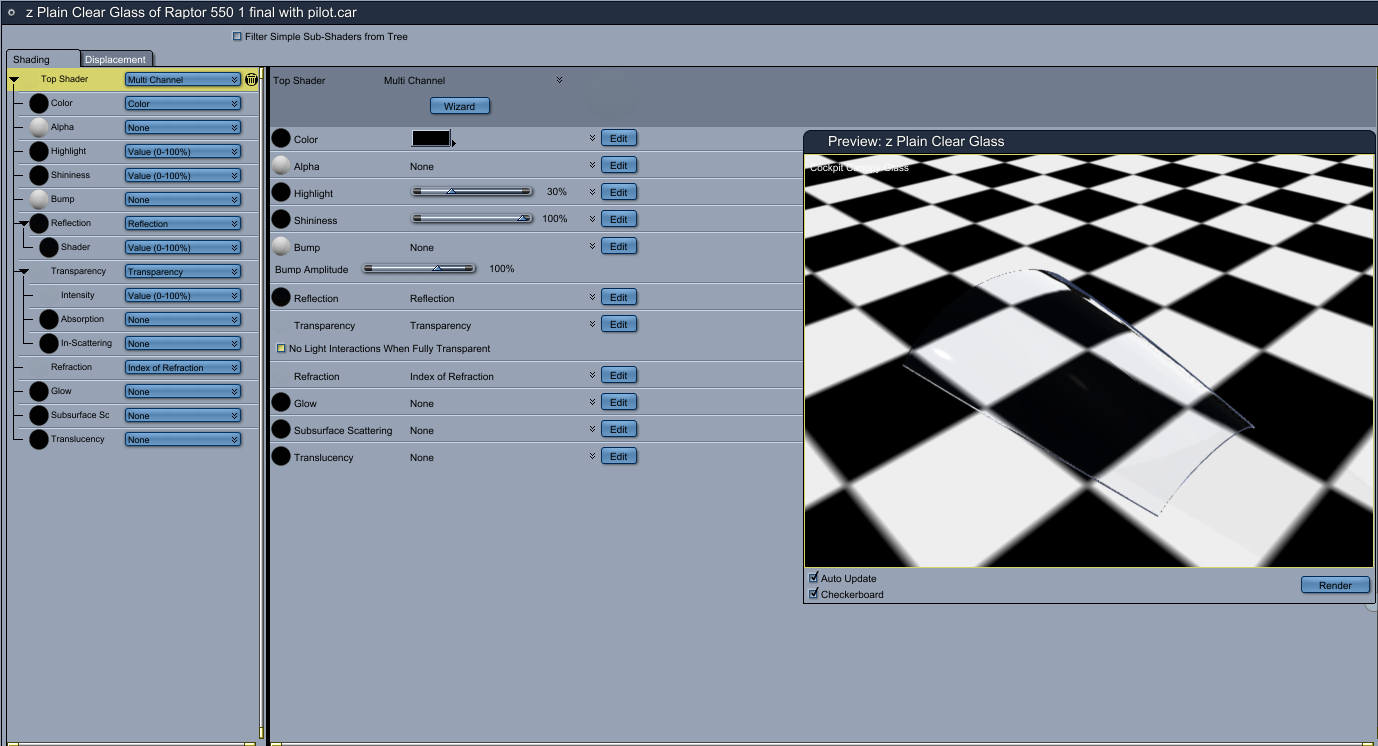This screenshot has height=746, width=1378.
Task: Click the Highlight sphere icon in the tree
Action: tap(39, 151)
